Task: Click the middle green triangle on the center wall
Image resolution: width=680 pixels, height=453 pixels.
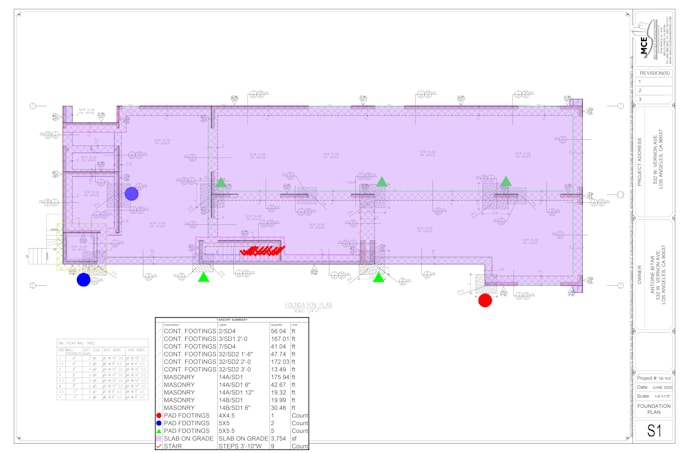Action: point(382,182)
